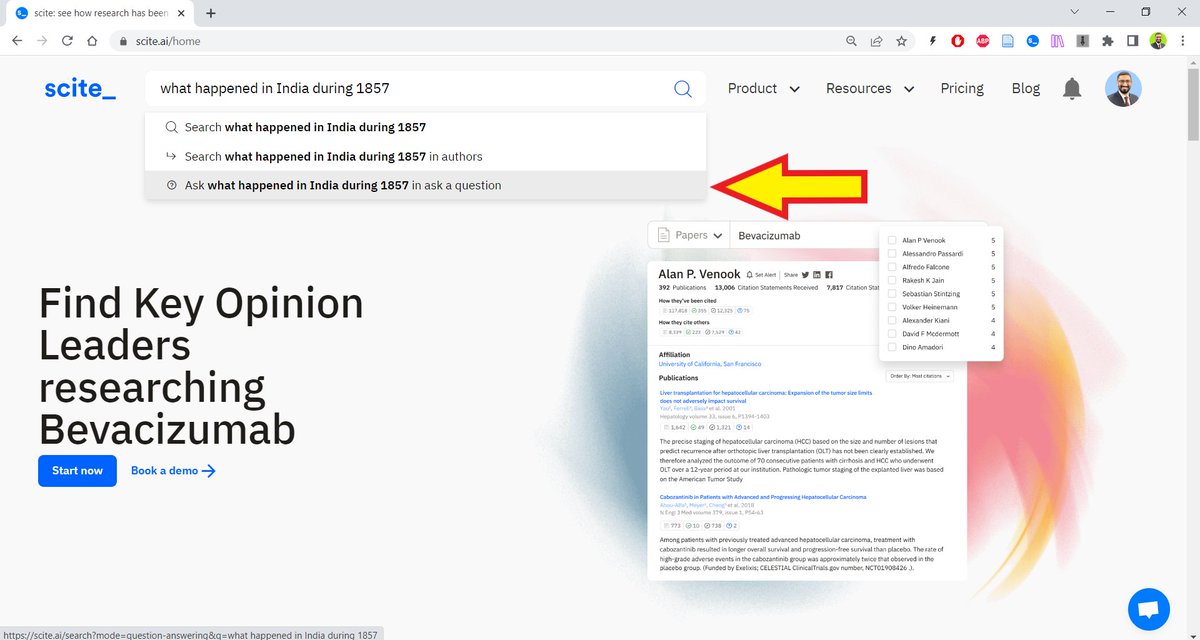Open Chrome profile avatar in toolbar
The height and width of the screenshot is (640, 1200).
[x=1158, y=41]
